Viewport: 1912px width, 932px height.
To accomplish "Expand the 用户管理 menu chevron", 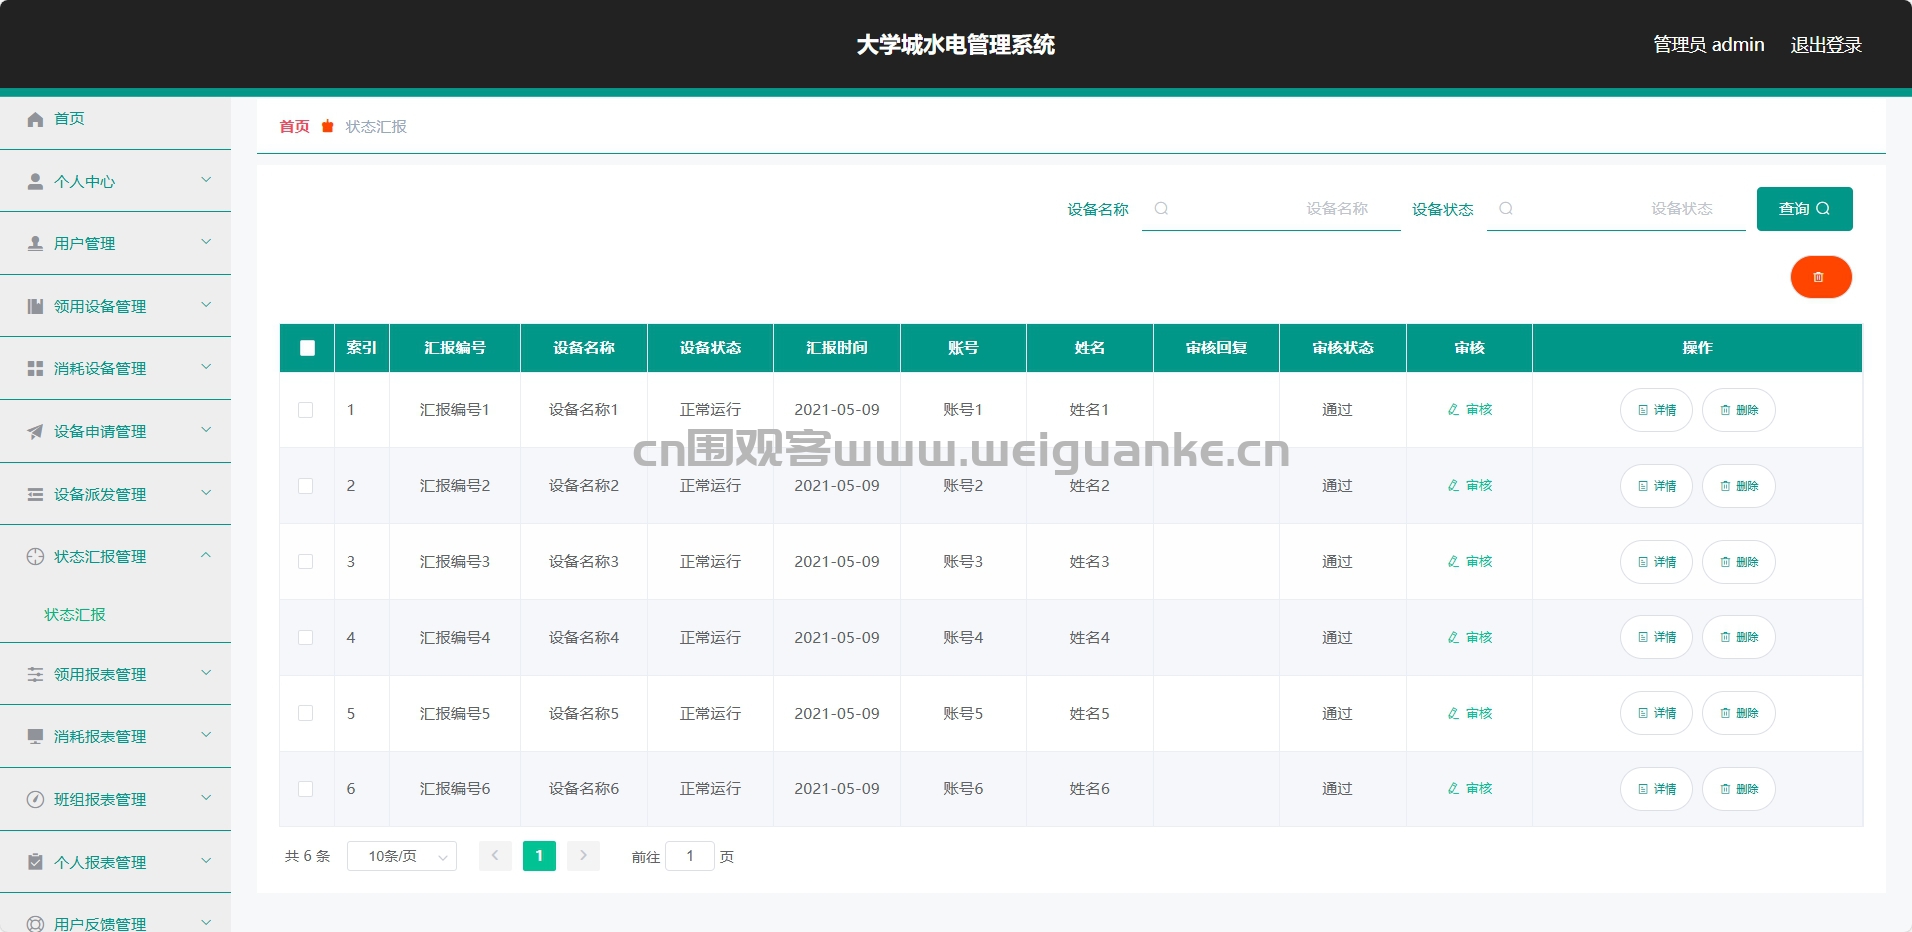I will (x=206, y=242).
